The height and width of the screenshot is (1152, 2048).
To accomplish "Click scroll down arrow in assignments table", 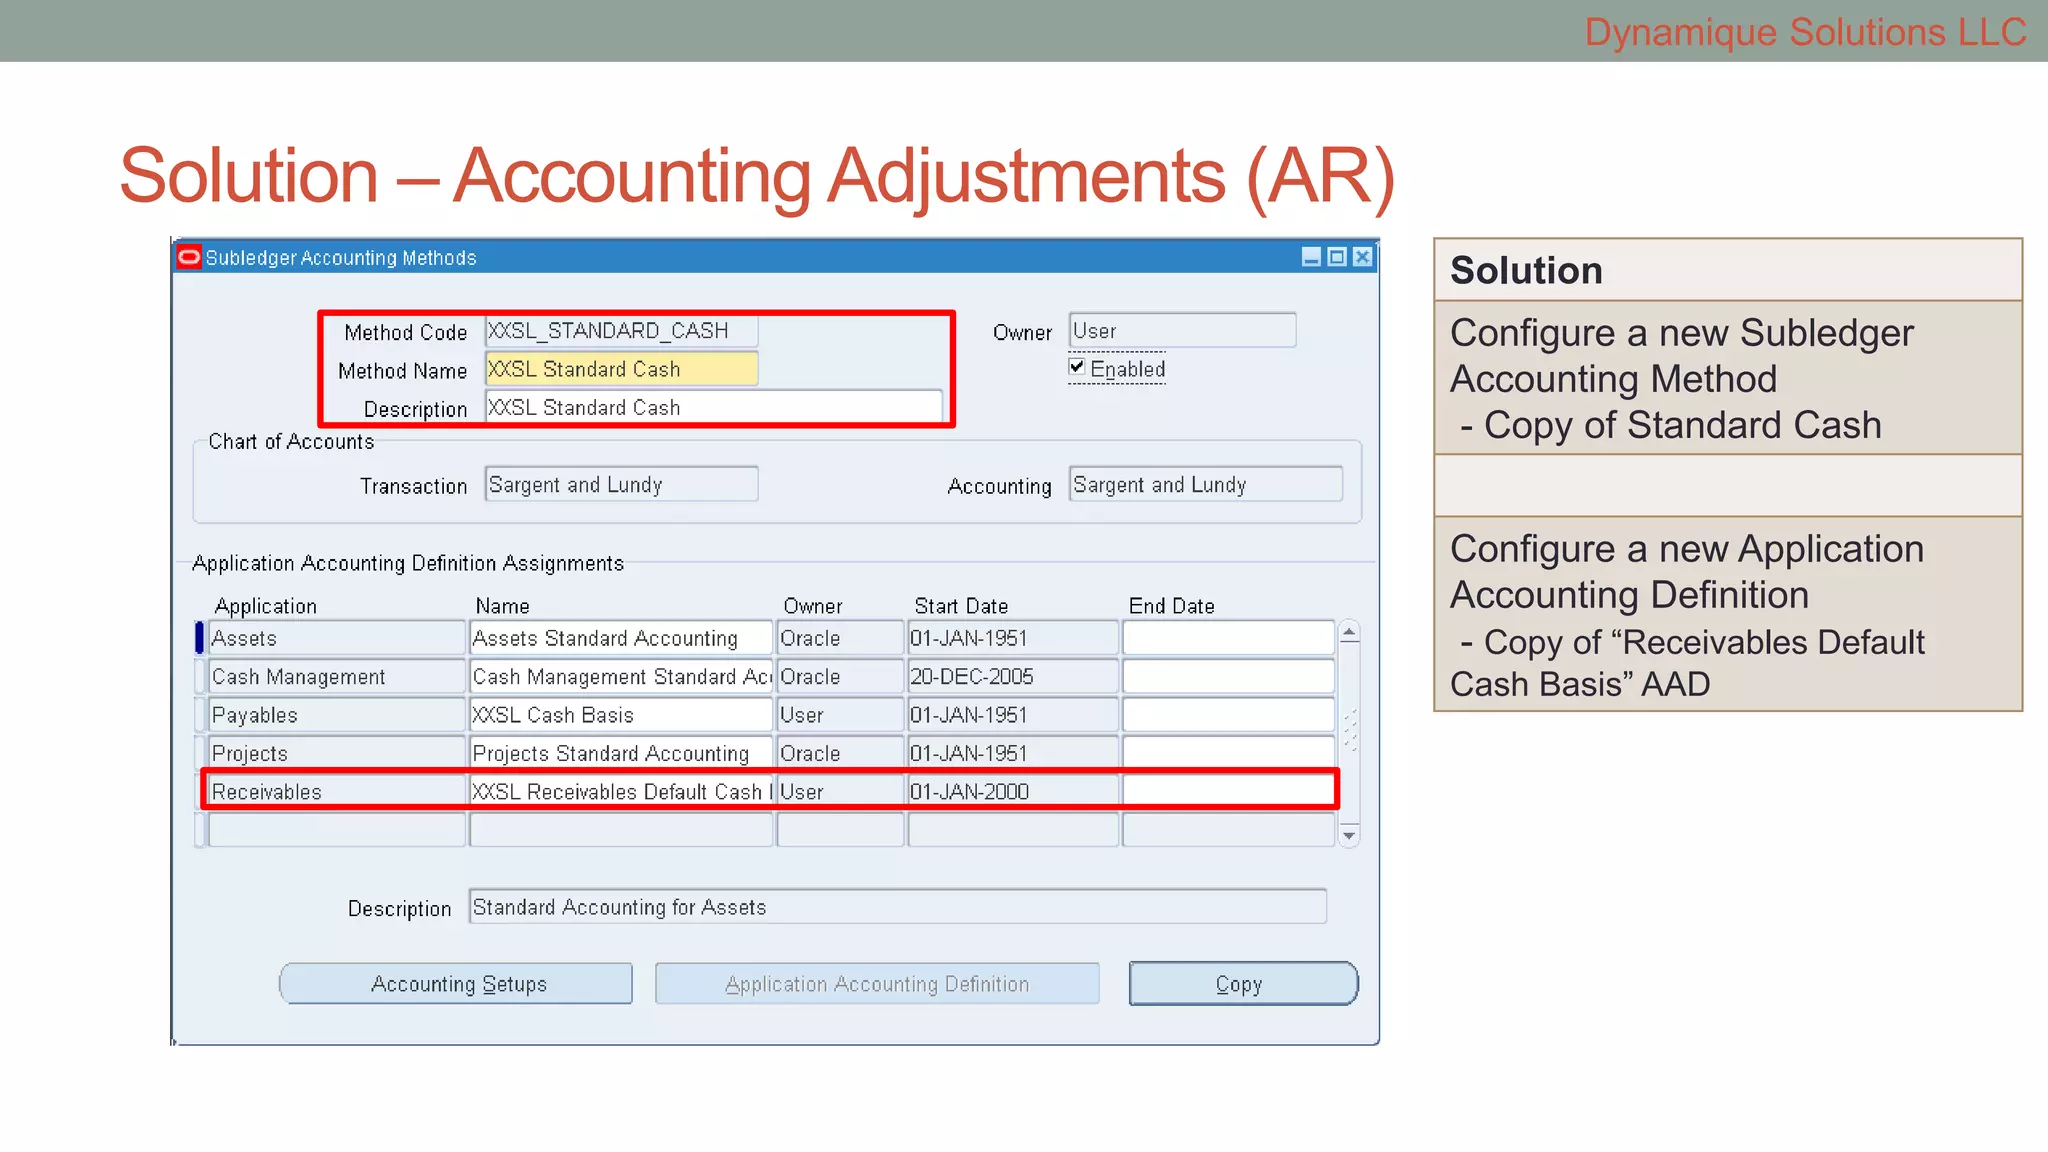I will [1349, 835].
